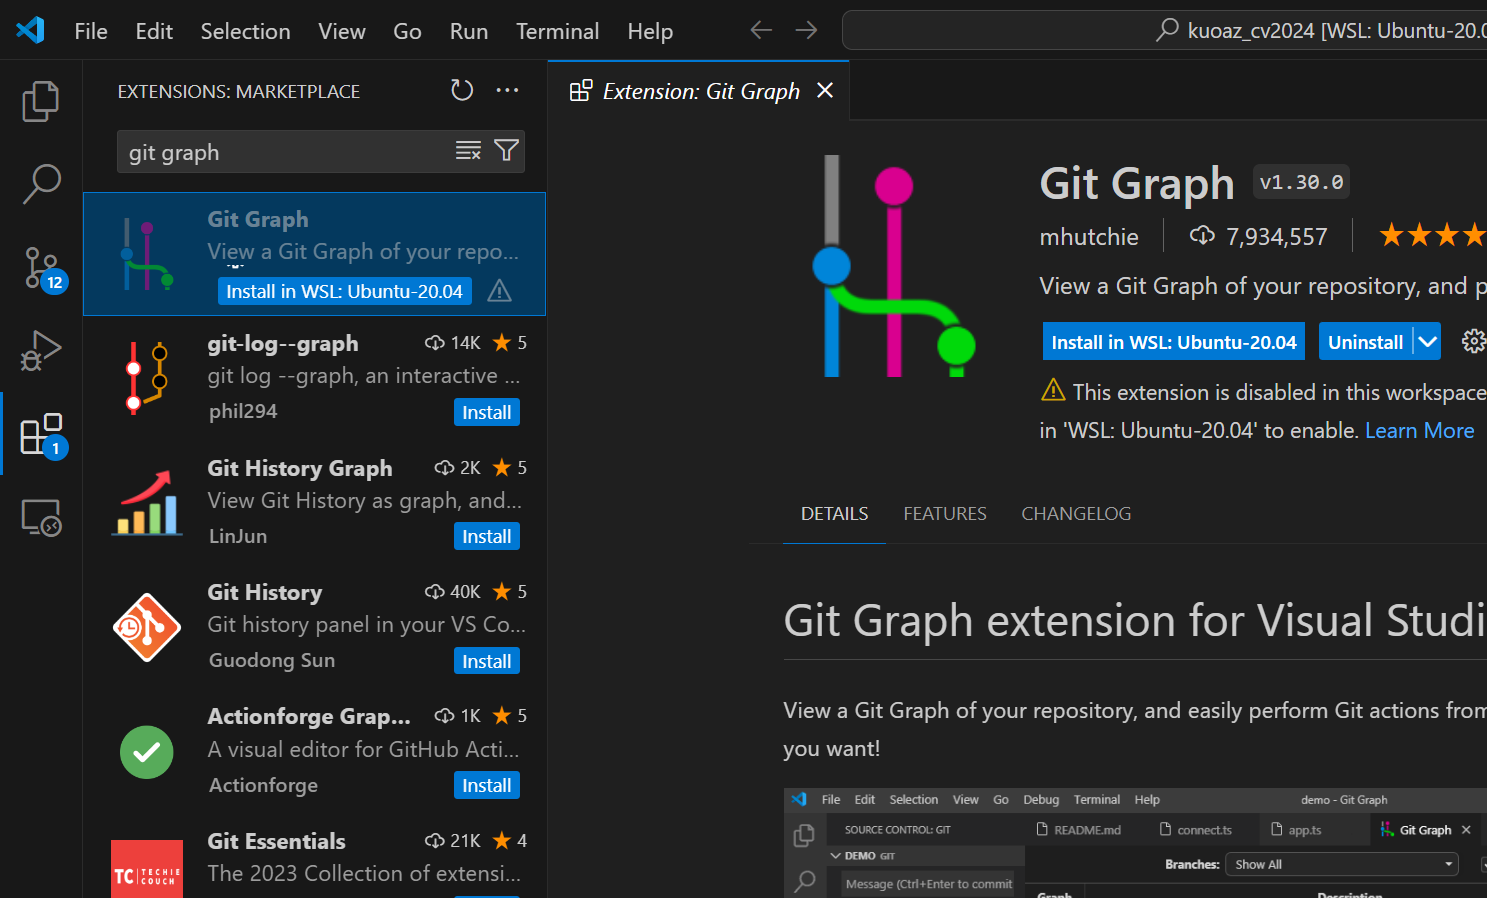This screenshot has height=898, width=1487.
Task: Click the Uninstall button
Action: [1366, 342]
